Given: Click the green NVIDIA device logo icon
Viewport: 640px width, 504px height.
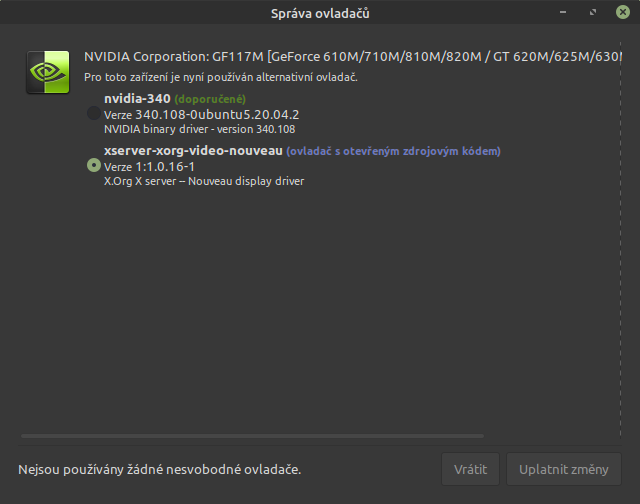Looking at the screenshot, I should [x=47, y=72].
